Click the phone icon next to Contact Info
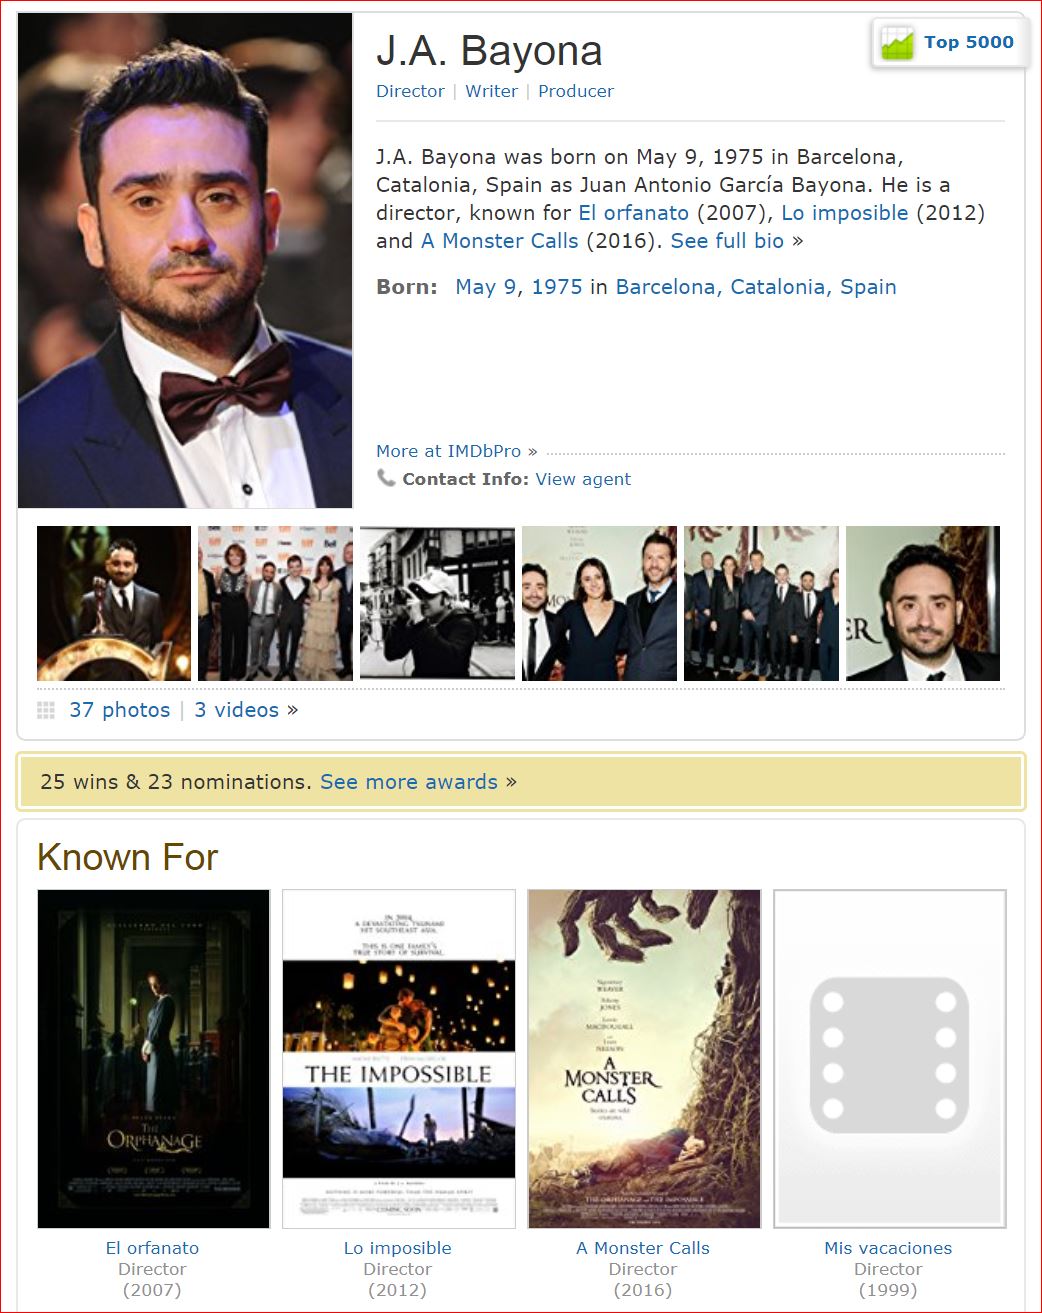Viewport: 1042px width, 1313px height. [386, 478]
